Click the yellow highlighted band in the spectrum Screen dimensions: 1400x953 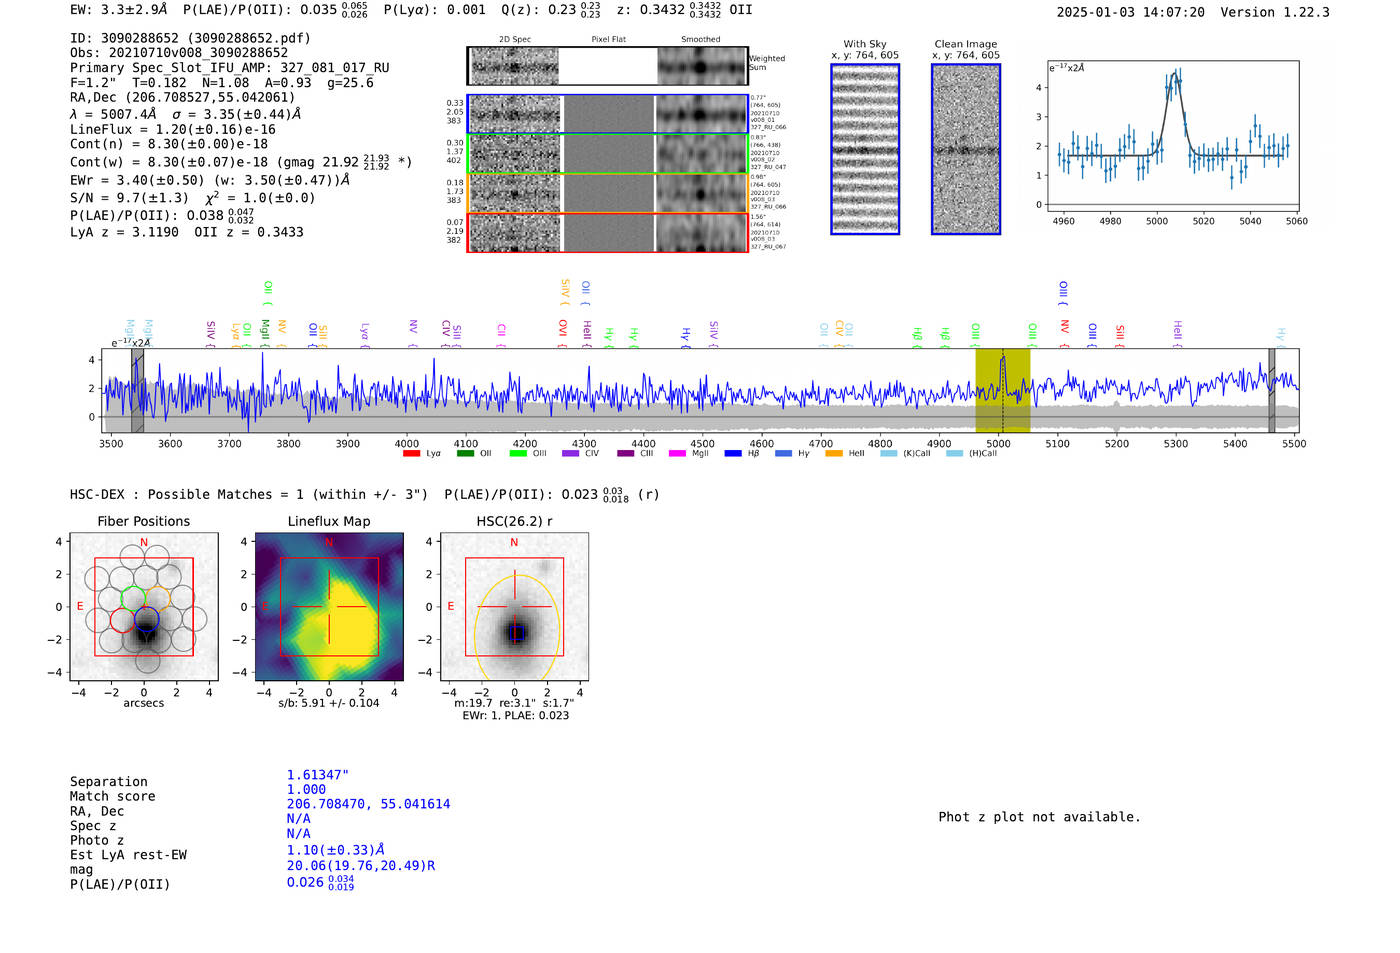click(x=1002, y=391)
